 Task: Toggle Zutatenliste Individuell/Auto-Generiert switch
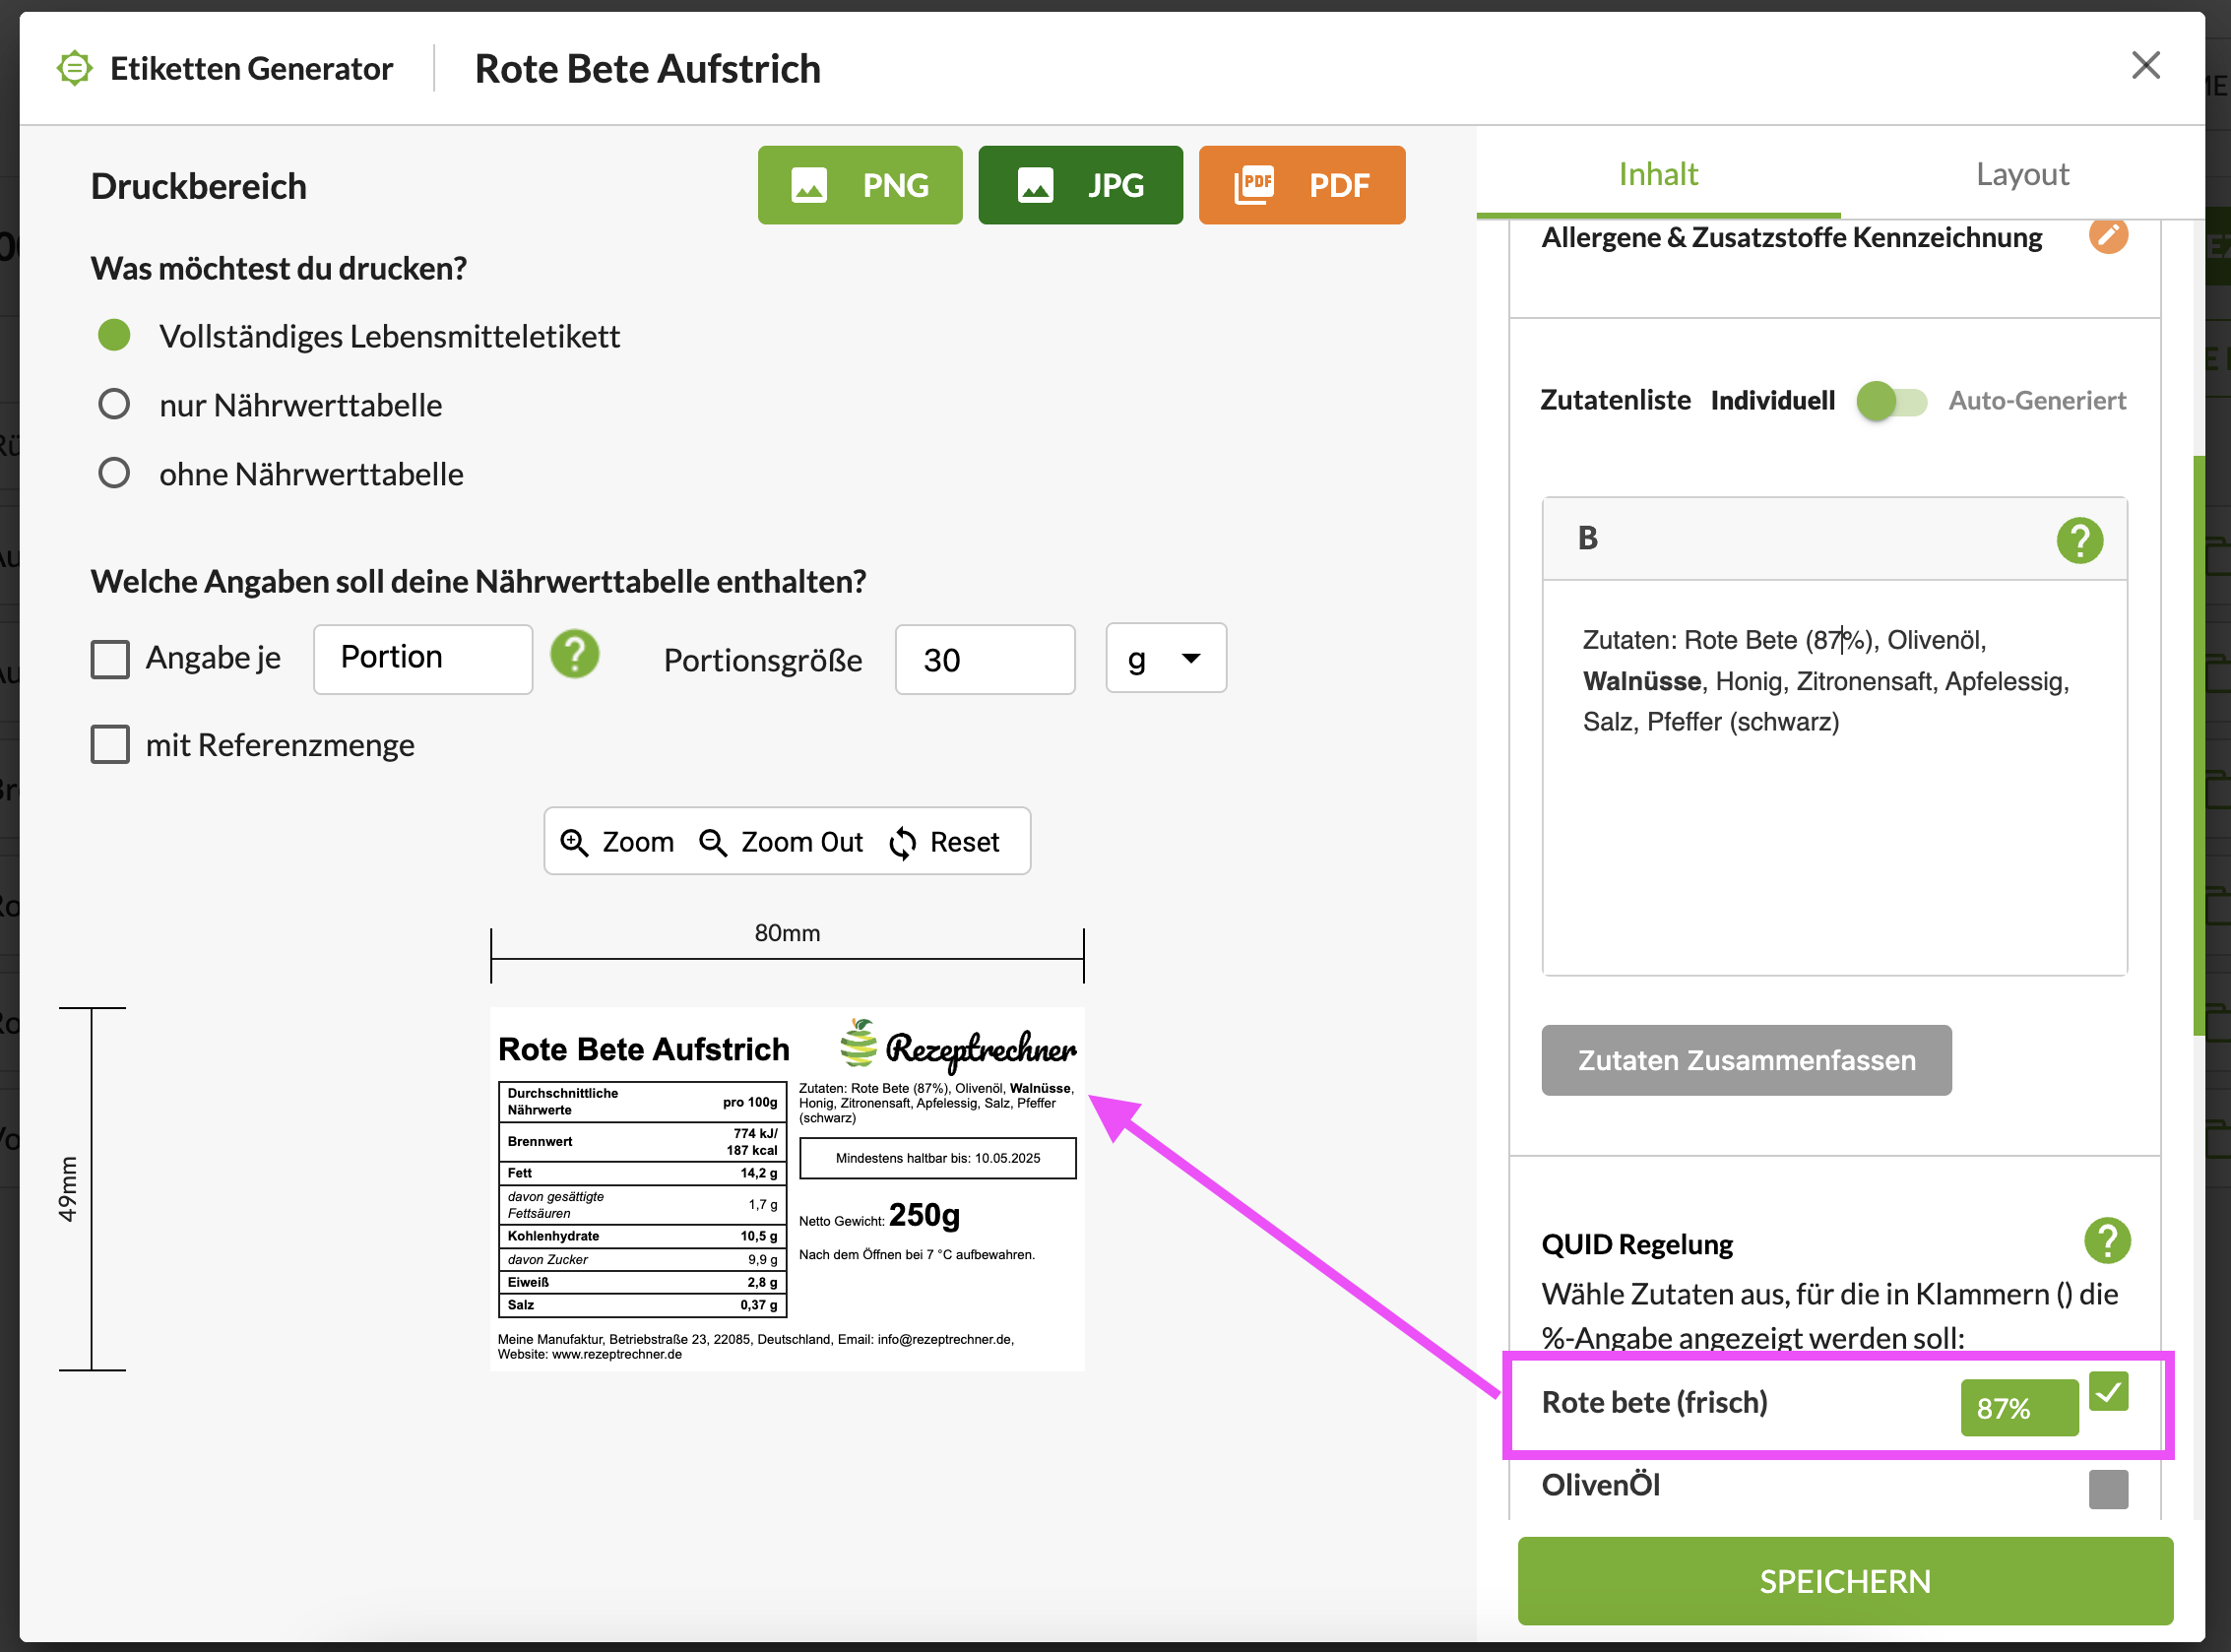click(1890, 402)
